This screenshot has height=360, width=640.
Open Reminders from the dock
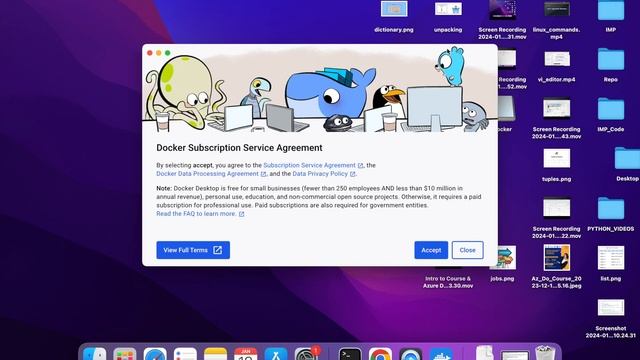[185, 354]
